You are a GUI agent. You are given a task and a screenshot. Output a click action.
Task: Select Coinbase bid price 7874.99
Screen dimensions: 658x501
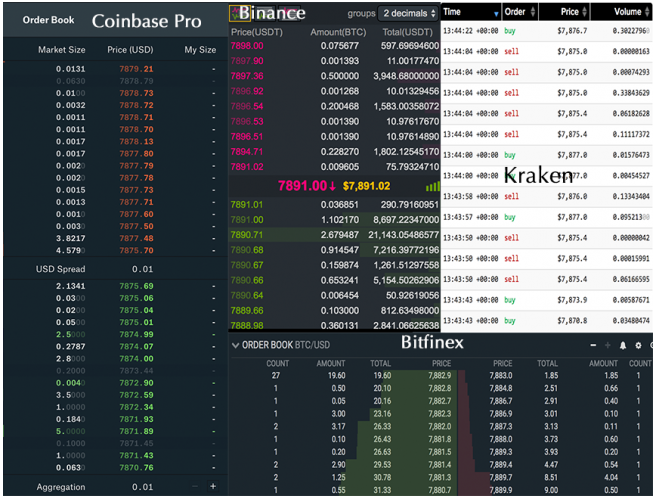136,334
